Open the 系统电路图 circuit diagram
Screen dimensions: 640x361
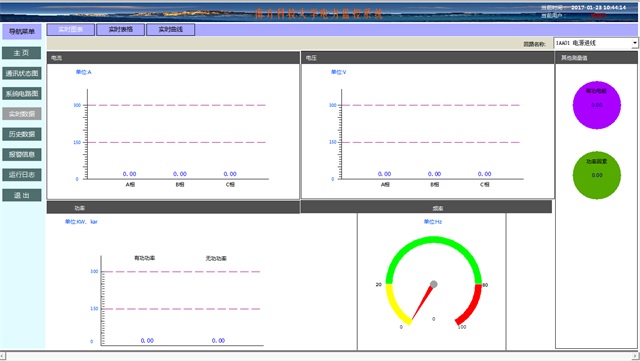pos(22,94)
